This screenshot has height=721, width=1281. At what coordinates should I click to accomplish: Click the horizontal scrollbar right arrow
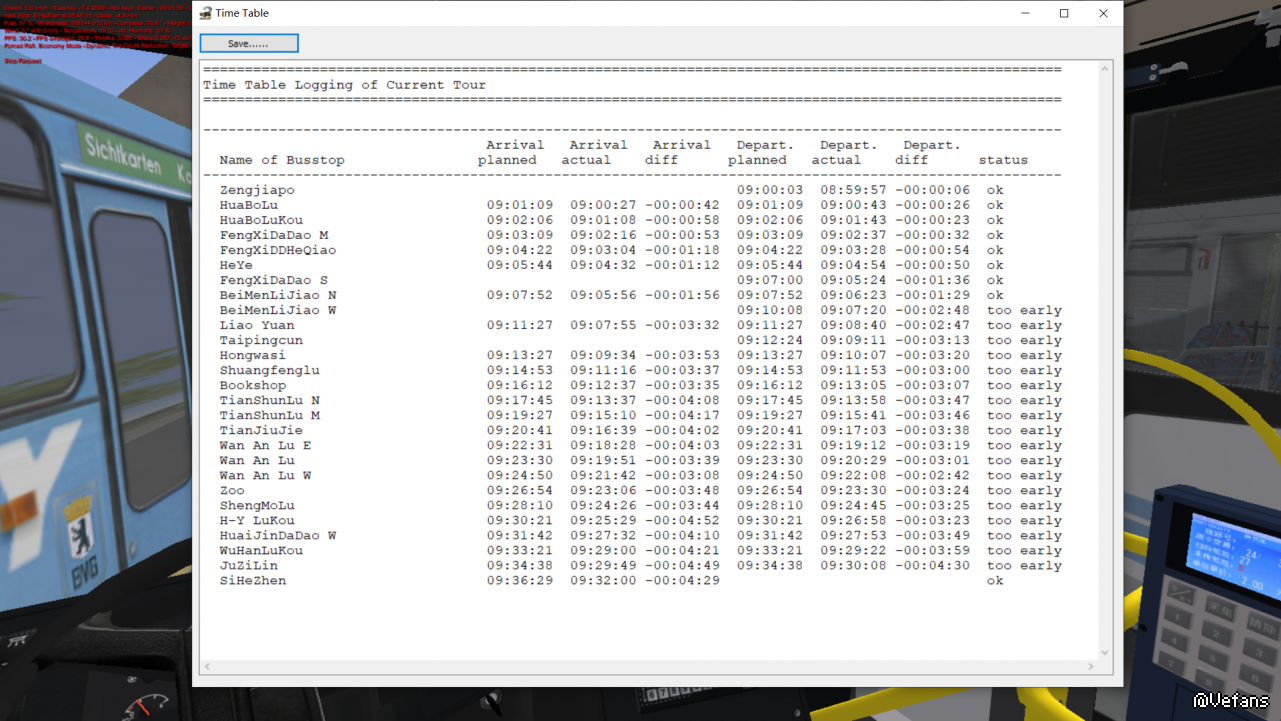[x=1091, y=666]
